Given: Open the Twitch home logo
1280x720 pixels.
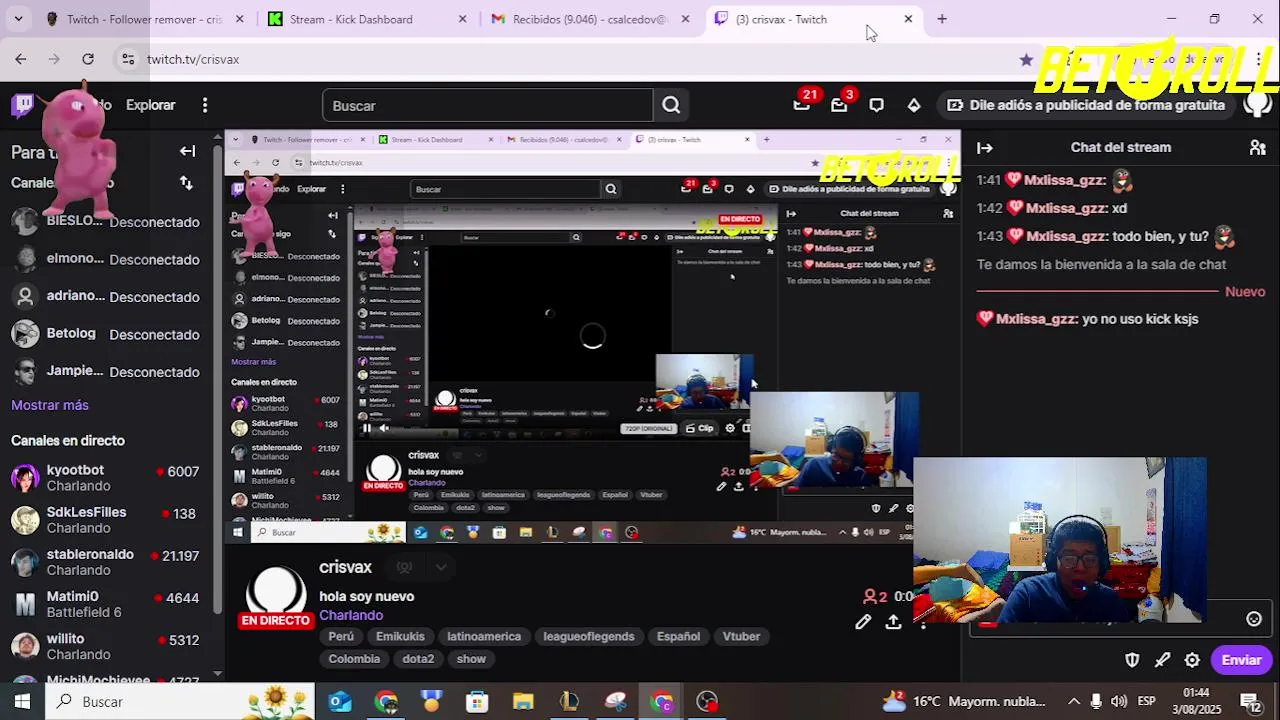Looking at the screenshot, I should 22,105.
